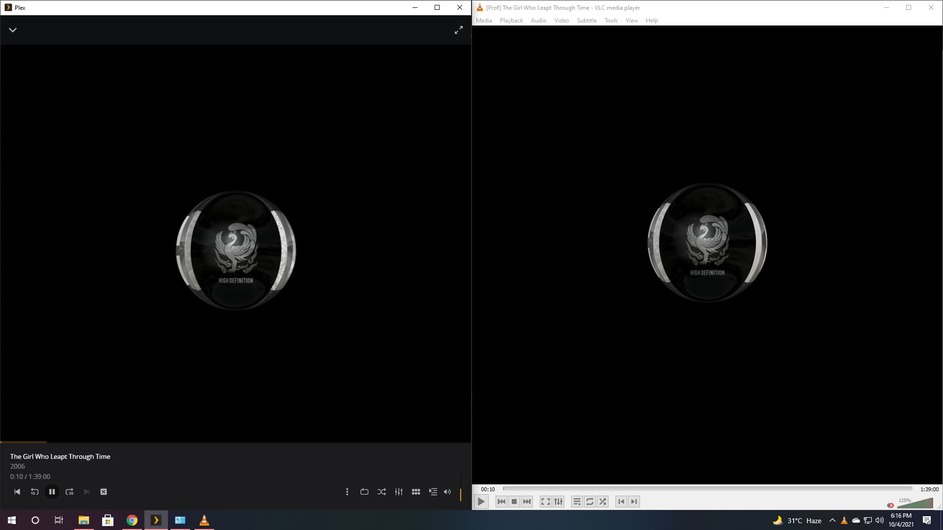Stop playback with the Plex stop icon
The height and width of the screenshot is (530, 943).
(x=103, y=491)
